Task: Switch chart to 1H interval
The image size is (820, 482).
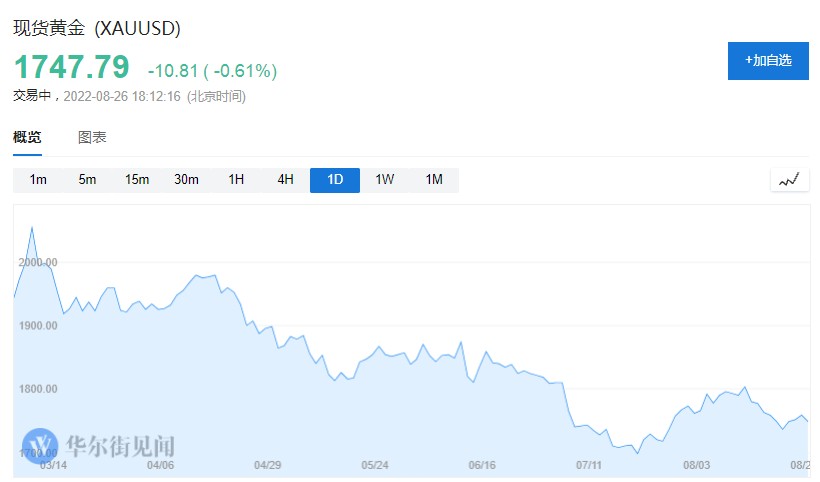Action: (x=236, y=180)
